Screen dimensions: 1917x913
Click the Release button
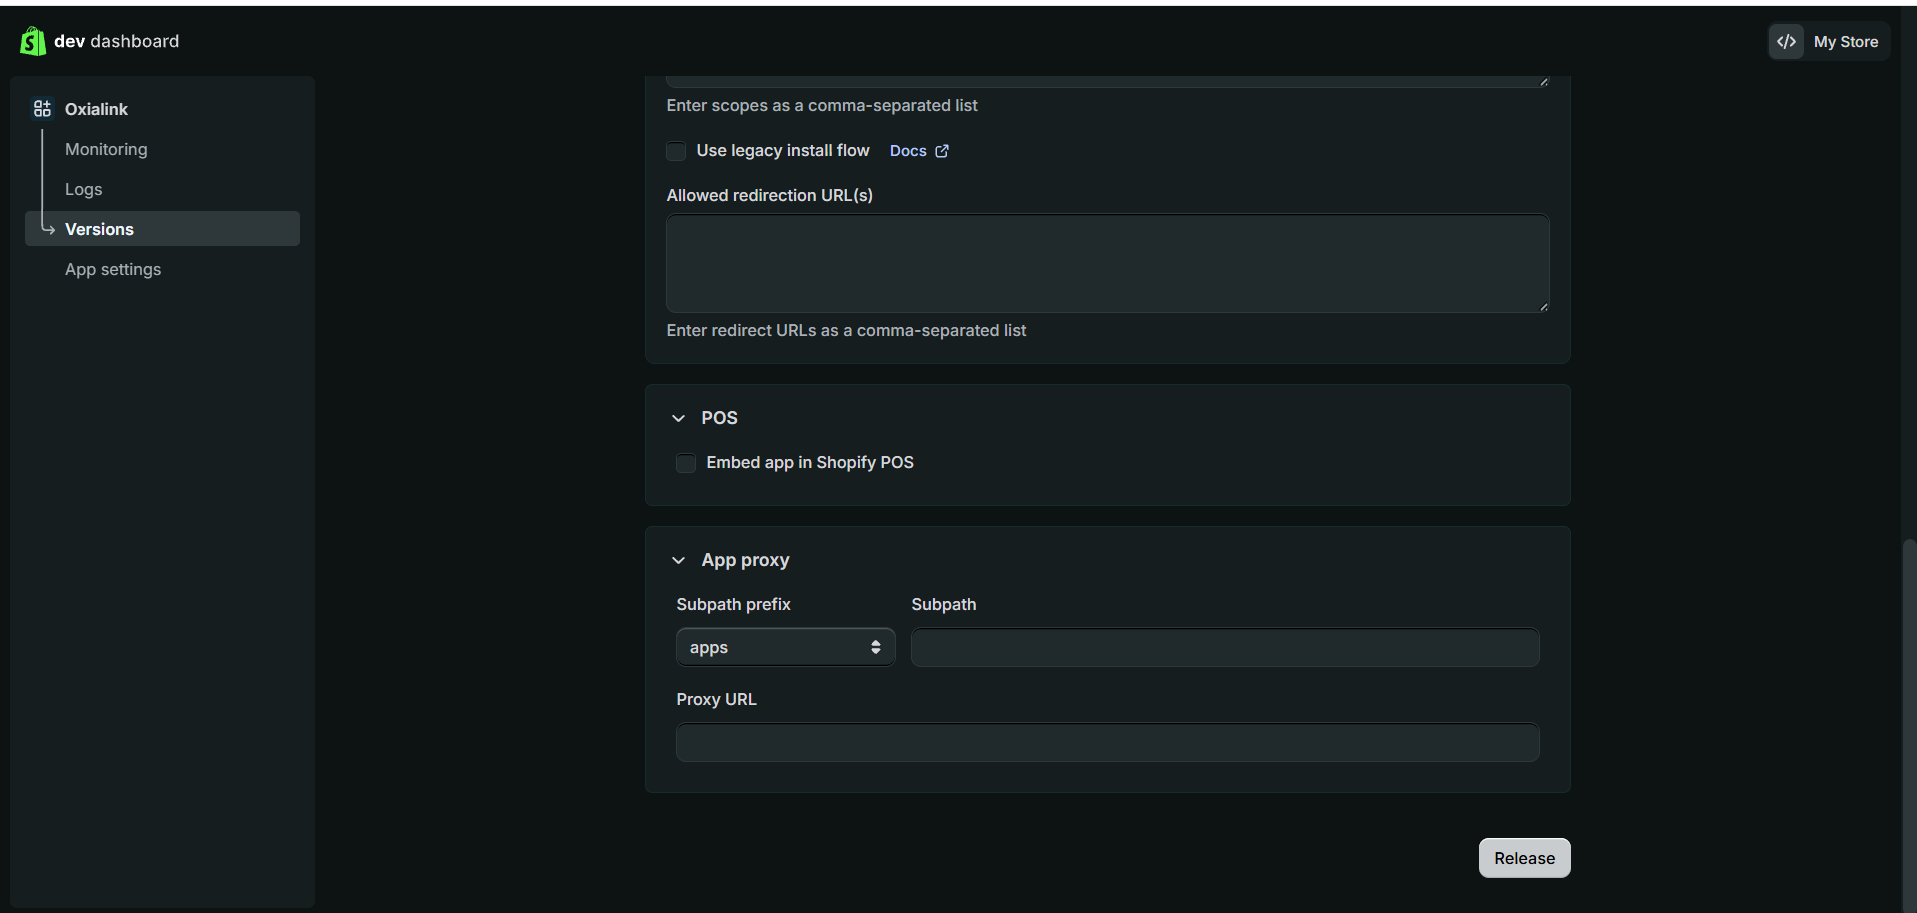[1524, 858]
